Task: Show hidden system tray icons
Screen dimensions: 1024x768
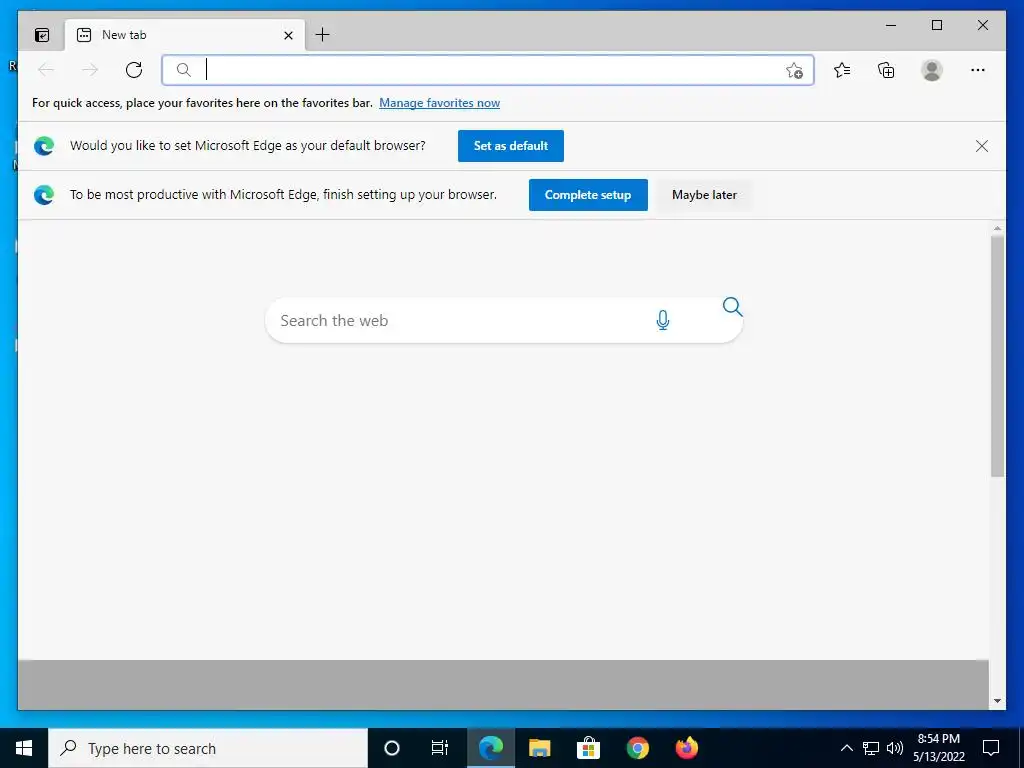Action: [846, 748]
